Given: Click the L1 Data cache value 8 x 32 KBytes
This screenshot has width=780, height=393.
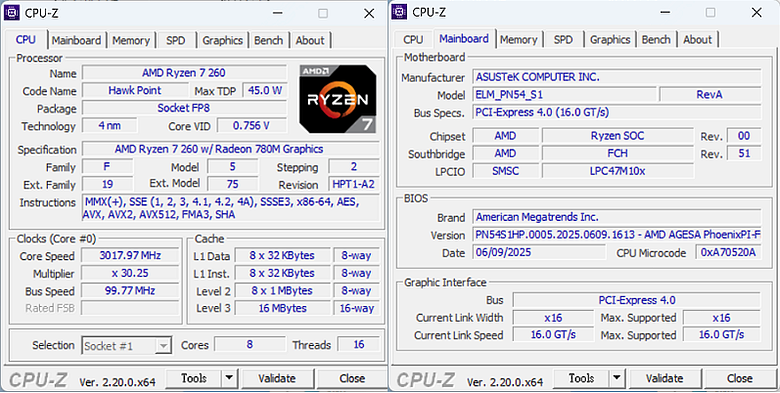Looking at the screenshot, I should [x=282, y=256].
